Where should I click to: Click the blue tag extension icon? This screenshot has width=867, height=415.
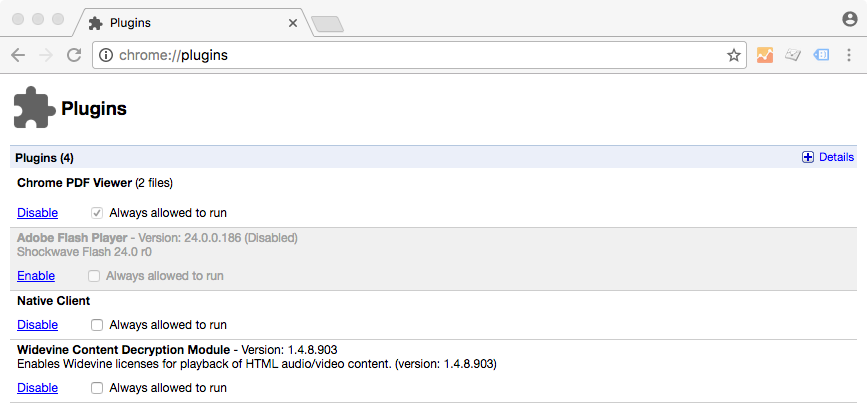(x=821, y=56)
